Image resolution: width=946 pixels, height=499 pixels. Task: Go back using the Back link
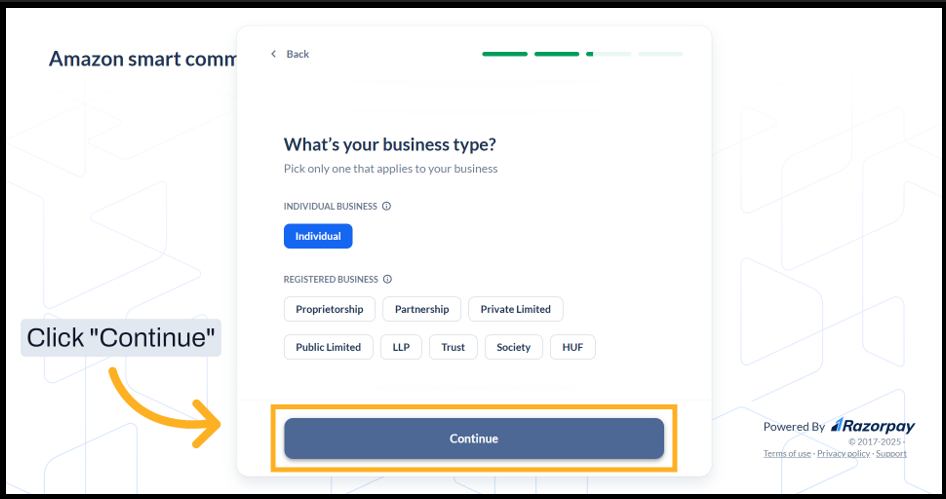point(298,54)
